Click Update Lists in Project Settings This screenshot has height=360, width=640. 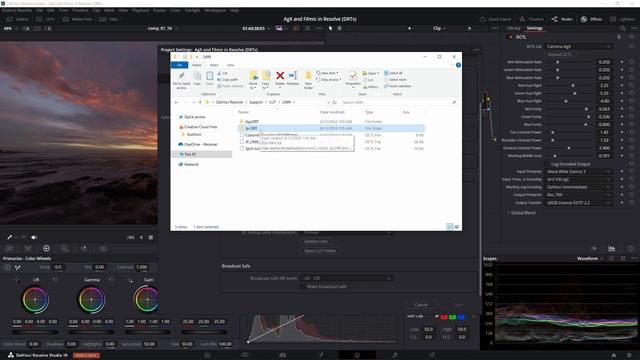click(x=316, y=242)
